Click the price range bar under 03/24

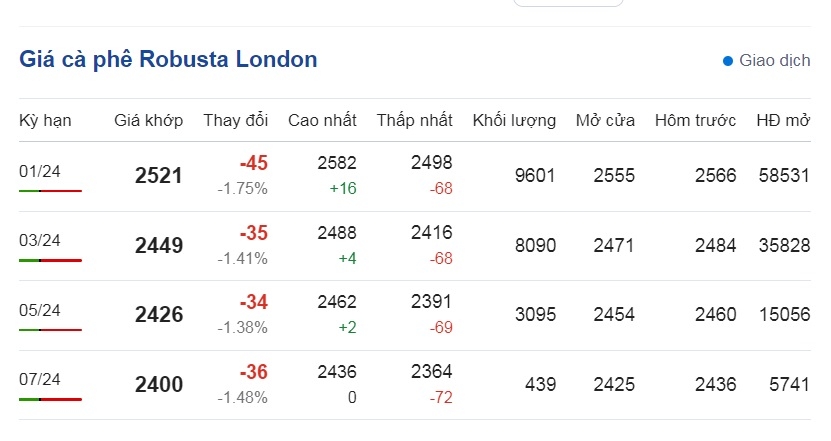pyautogui.click(x=50, y=260)
